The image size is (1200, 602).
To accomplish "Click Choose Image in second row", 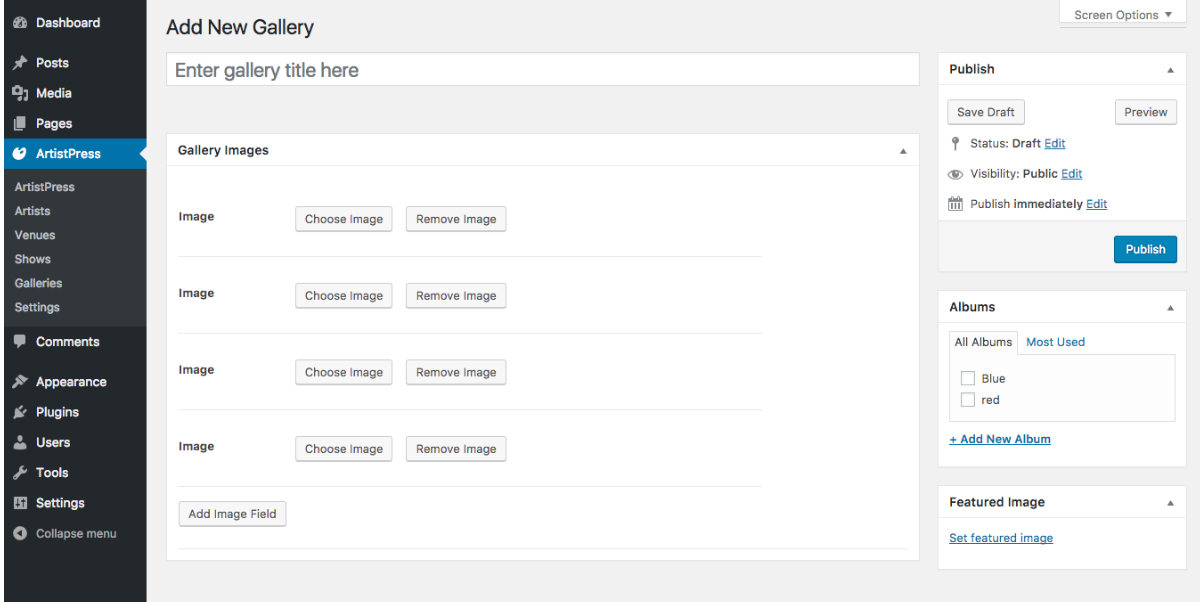I will (x=344, y=296).
